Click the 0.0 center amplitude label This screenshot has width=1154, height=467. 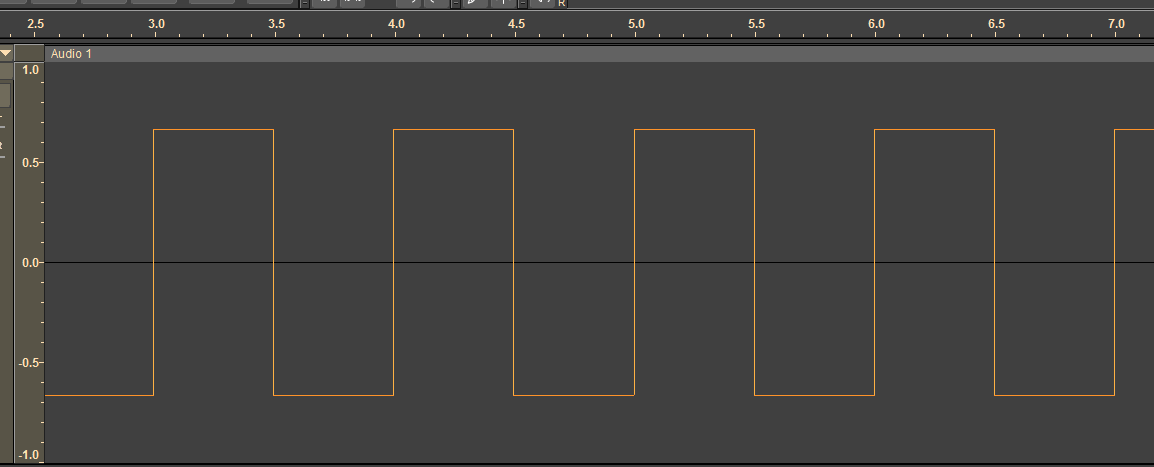(x=30, y=263)
